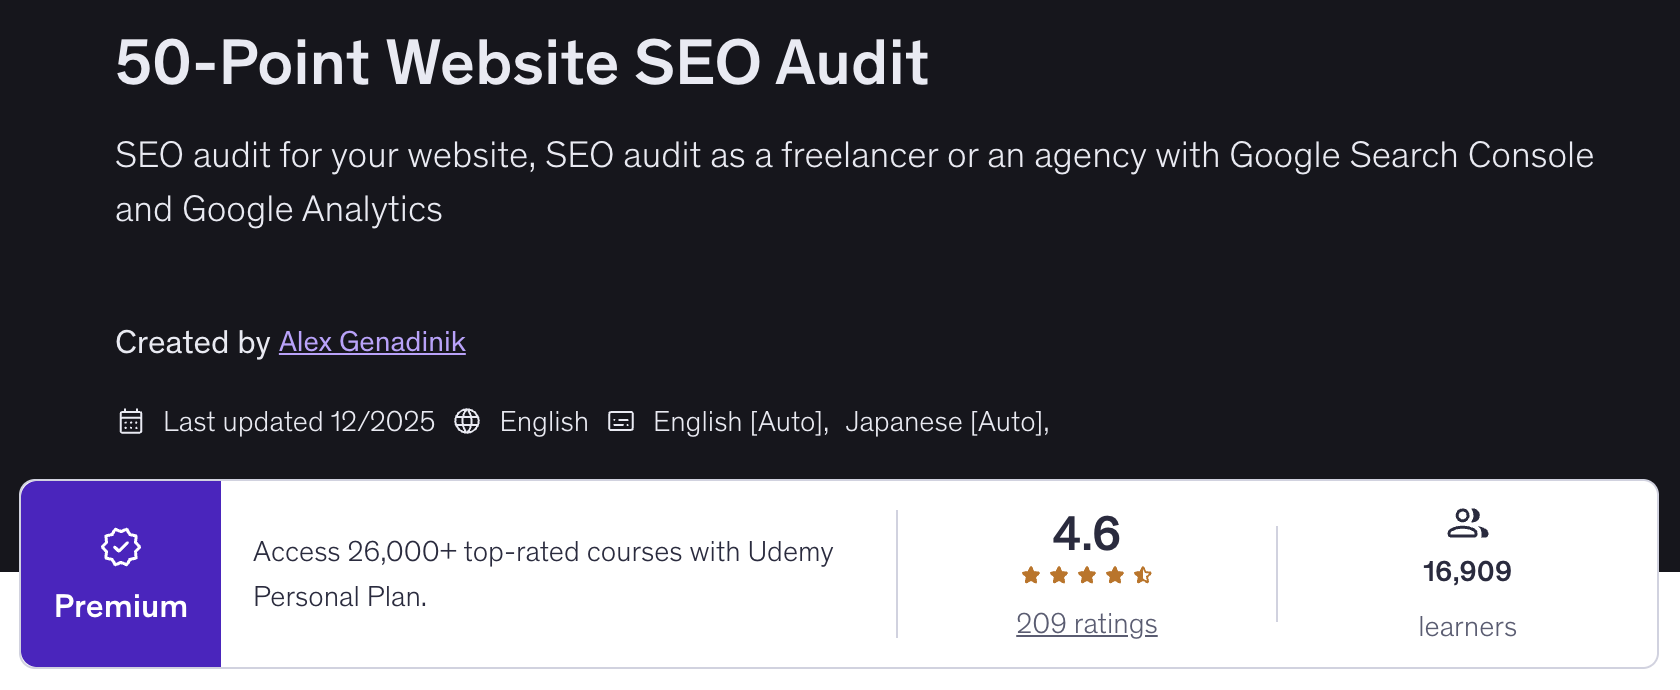Click the half-filled fifth rating star
The image size is (1680, 690).
click(x=1143, y=575)
